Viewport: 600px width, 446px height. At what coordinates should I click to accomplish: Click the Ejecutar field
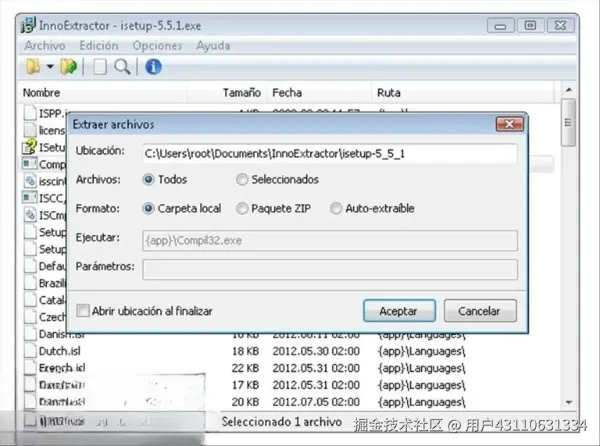(x=330, y=241)
